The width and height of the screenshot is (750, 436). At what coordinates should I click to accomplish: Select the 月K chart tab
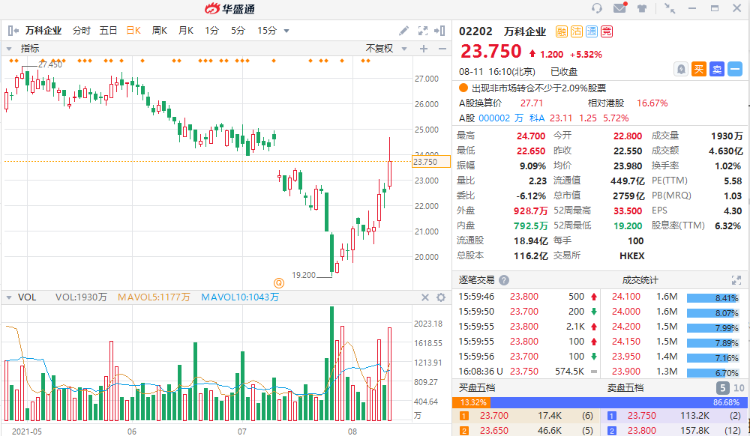pos(186,31)
